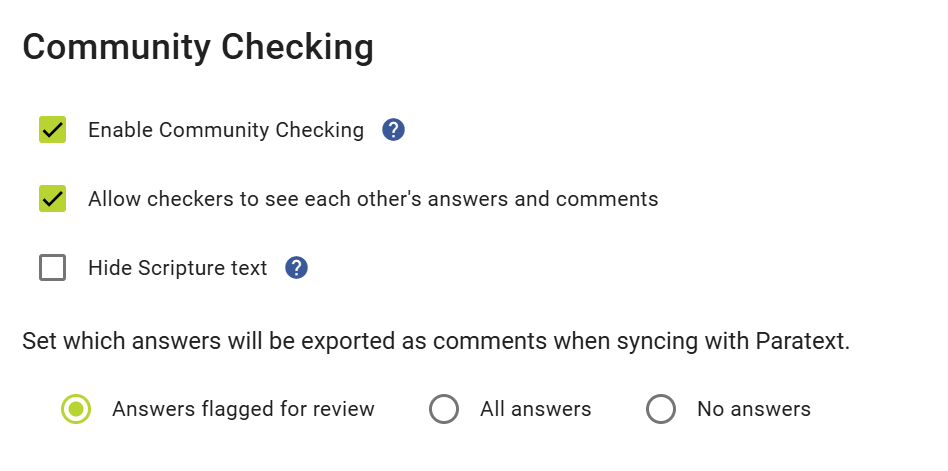Click the Allow checkers label text
948x471 pixels.
(373, 199)
